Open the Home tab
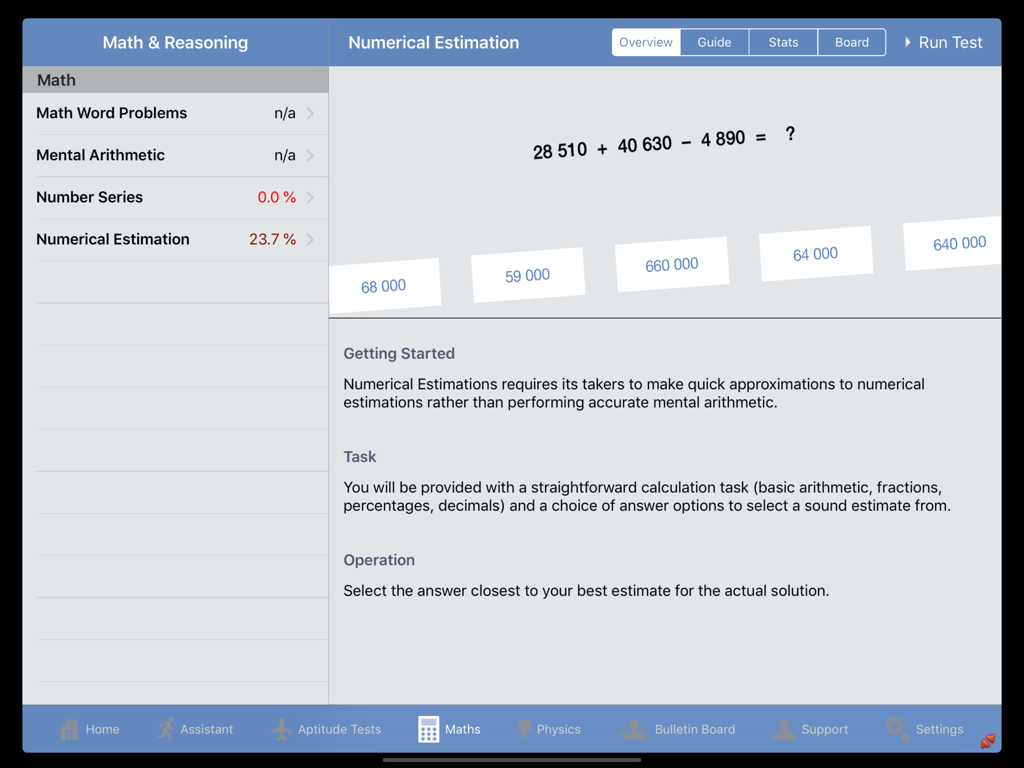Image resolution: width=1024 pixels, height=768 pixels. click(90, 729)
